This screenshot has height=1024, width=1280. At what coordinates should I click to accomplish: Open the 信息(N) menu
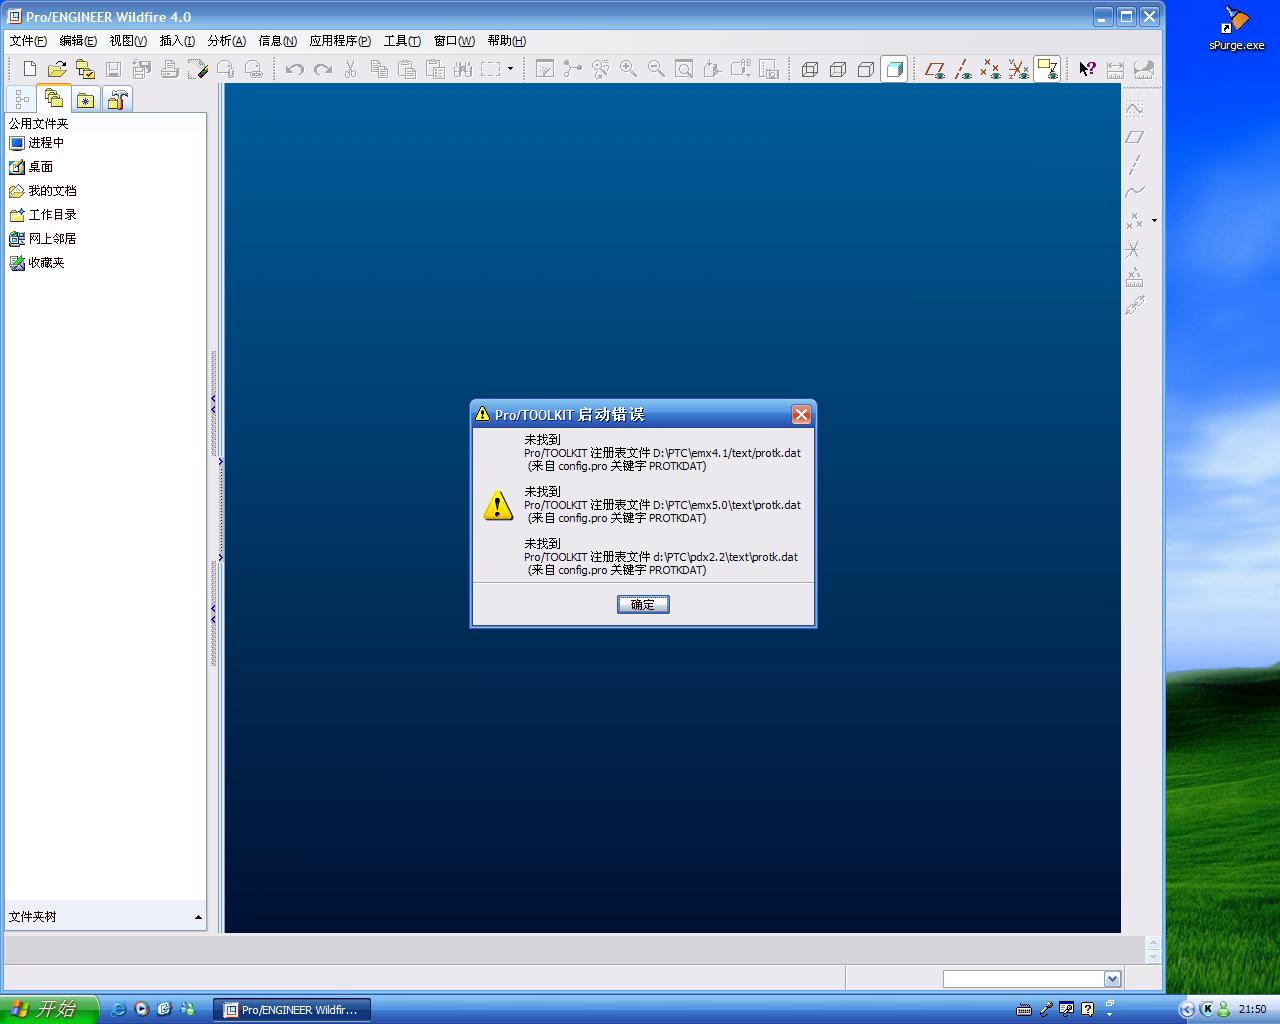click(x=277, y=41)
